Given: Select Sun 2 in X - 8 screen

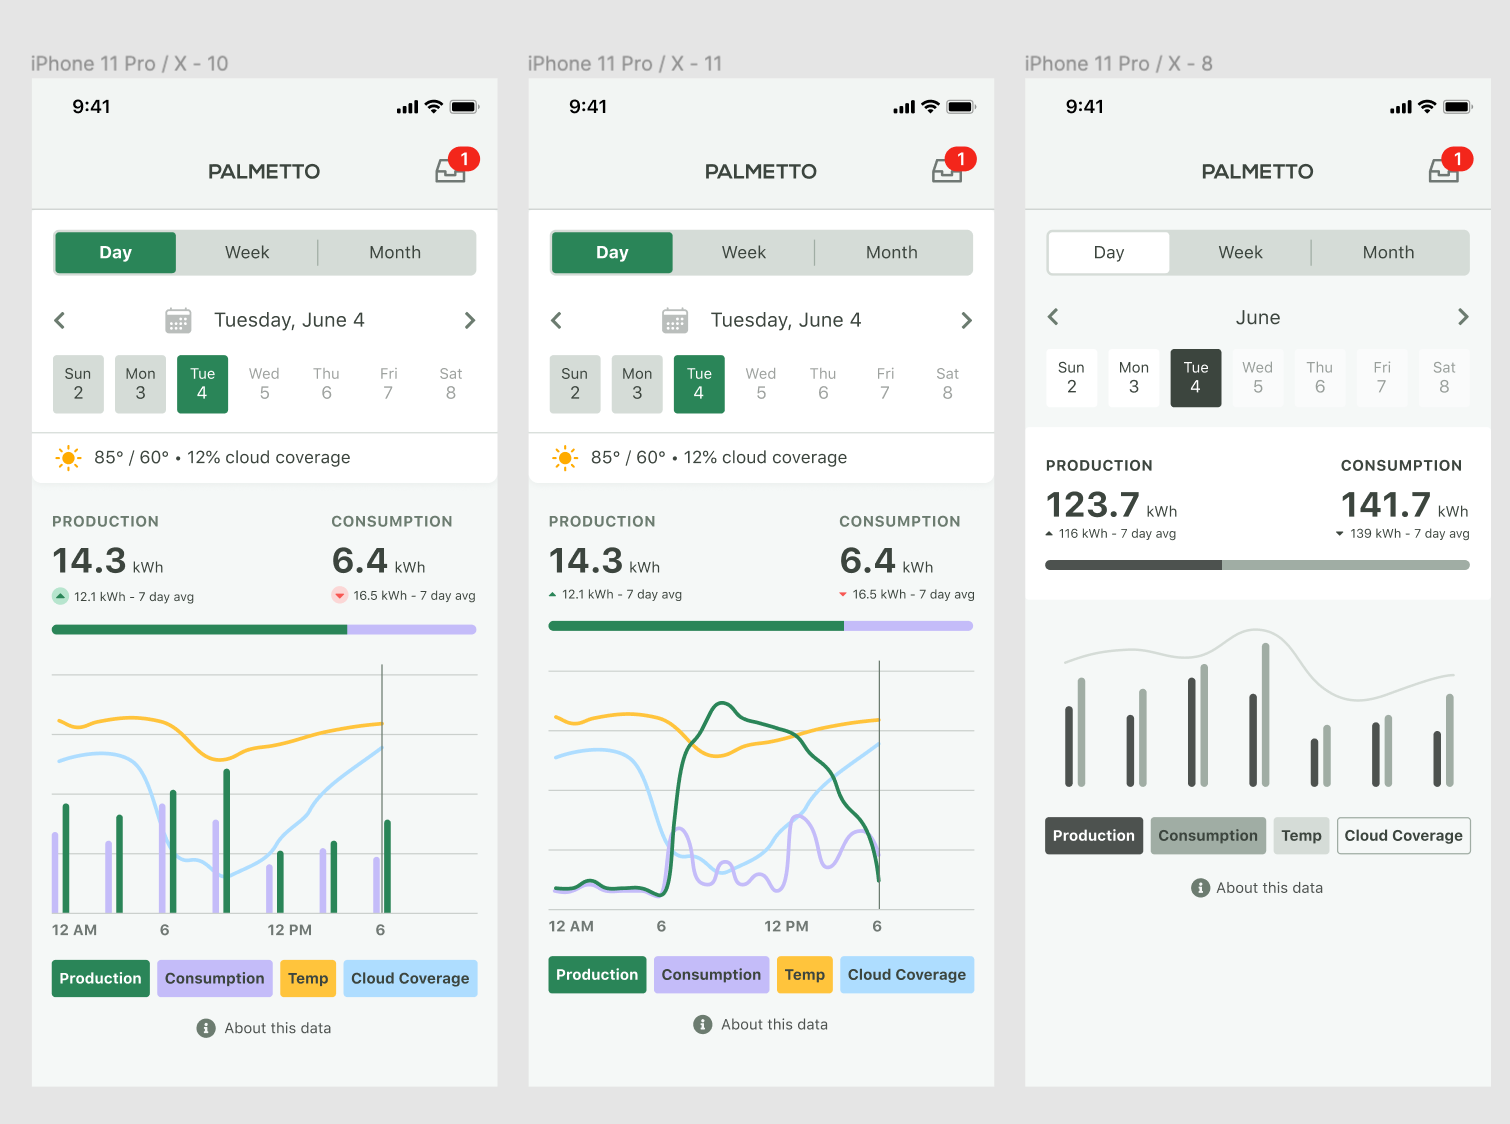Looking at the screenshot, I should 1071,378.
